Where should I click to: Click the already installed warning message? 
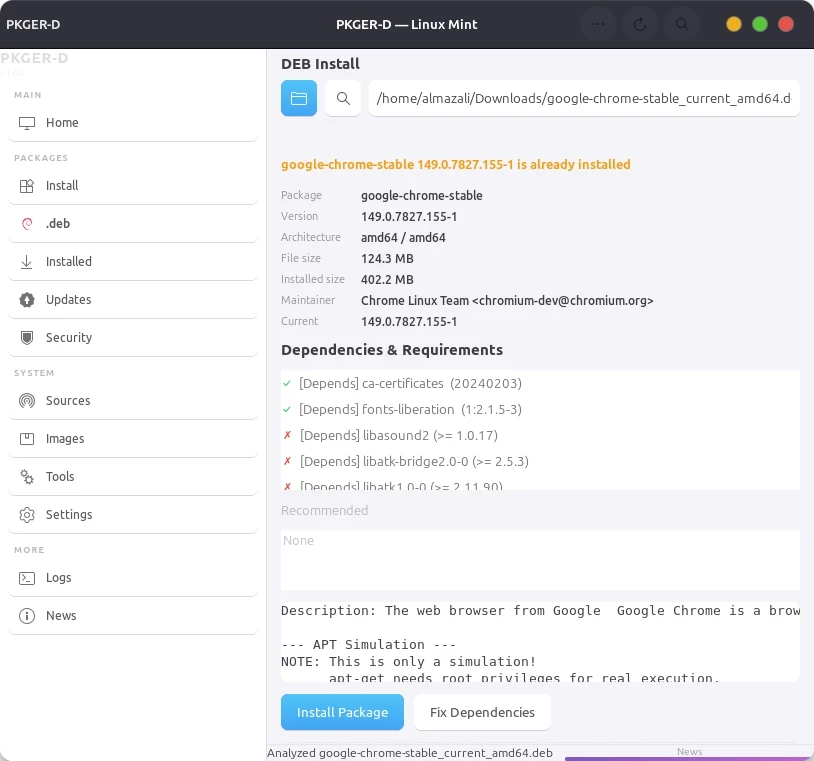point(456,165)
